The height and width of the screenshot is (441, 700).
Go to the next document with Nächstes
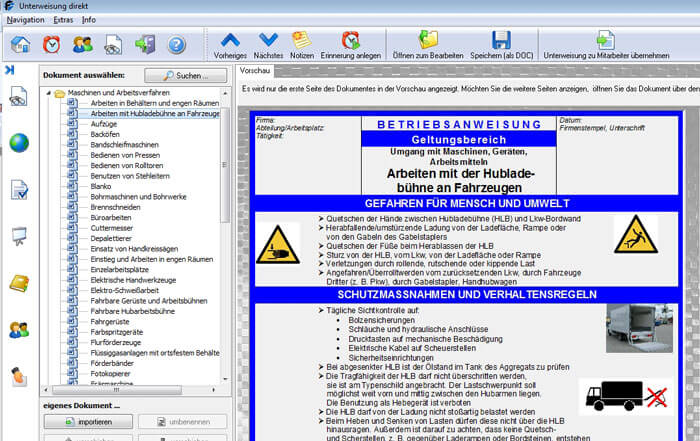(268, 46)
